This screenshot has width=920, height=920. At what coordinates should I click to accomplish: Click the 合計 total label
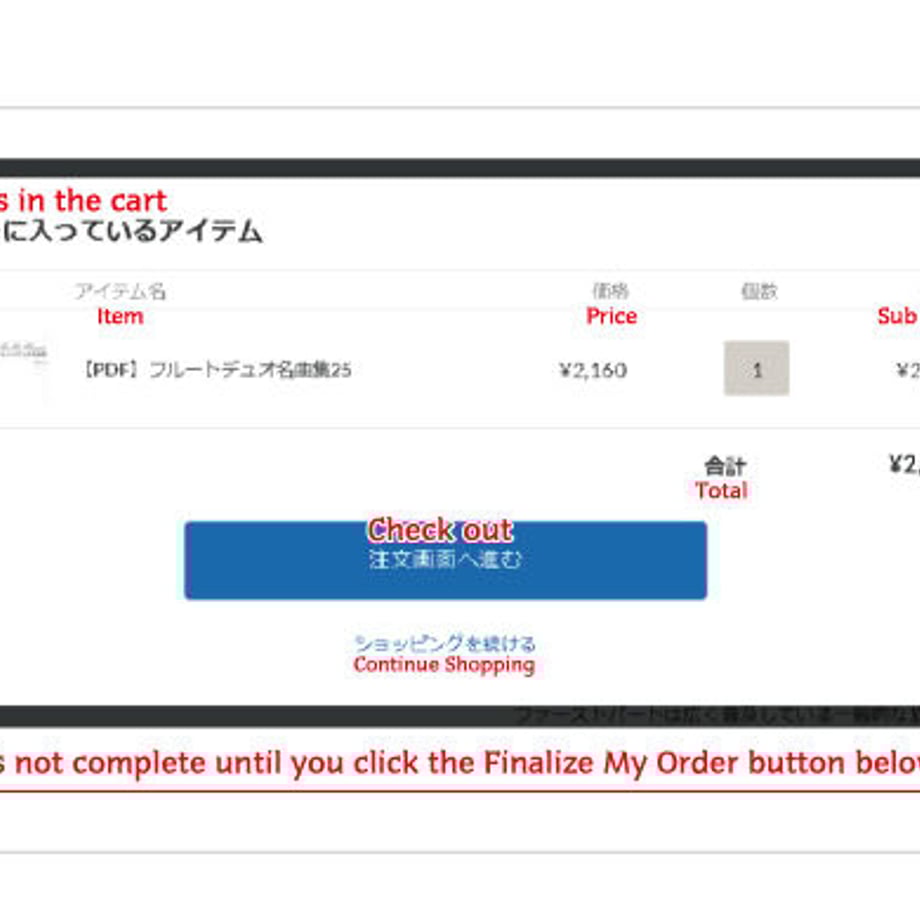tap(725, 466)
